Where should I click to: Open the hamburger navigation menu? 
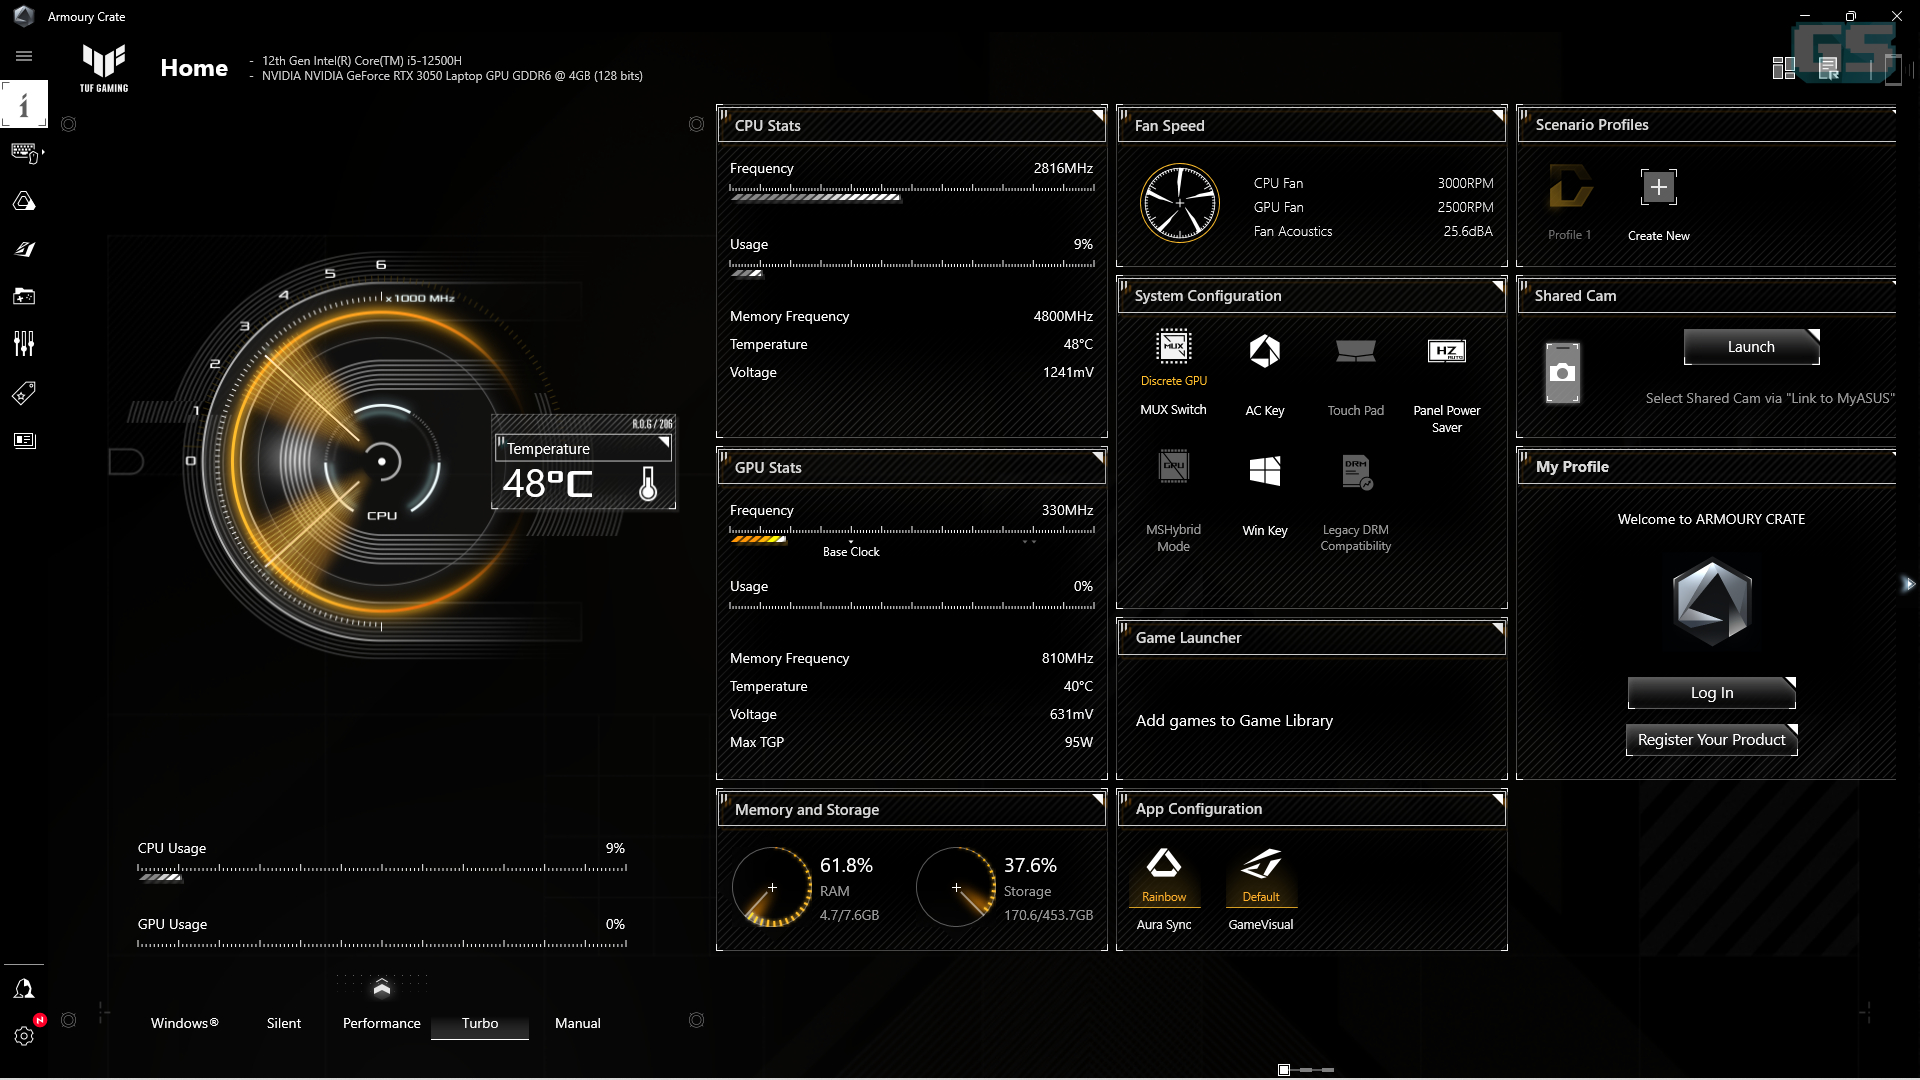click(x=24, y=56)
